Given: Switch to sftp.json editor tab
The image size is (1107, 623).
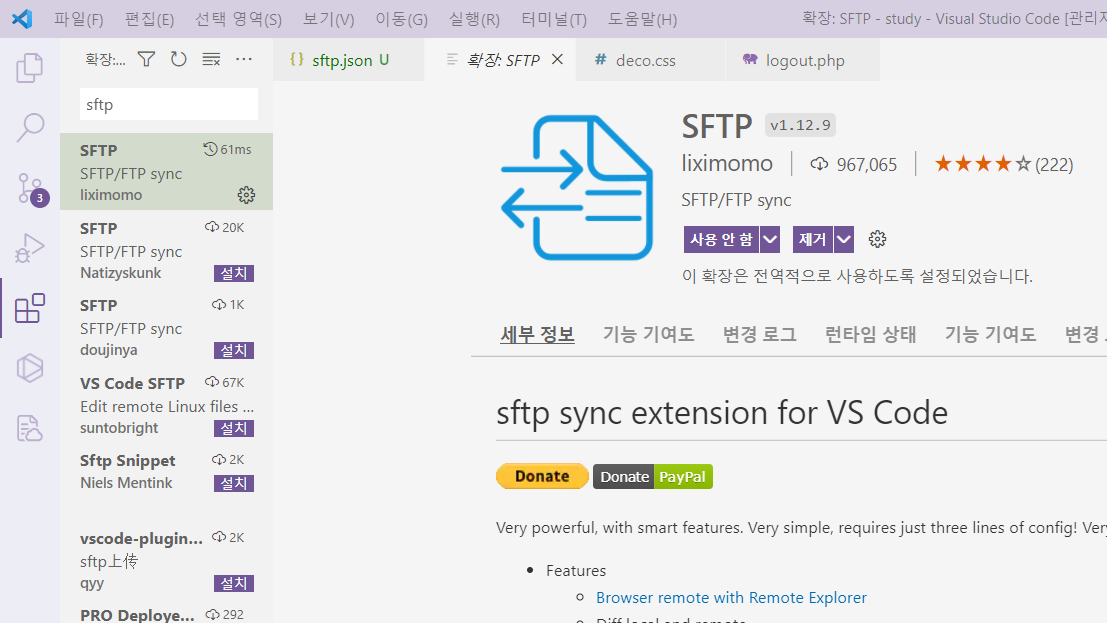Looking at the screenshot, I should [349, 60].
